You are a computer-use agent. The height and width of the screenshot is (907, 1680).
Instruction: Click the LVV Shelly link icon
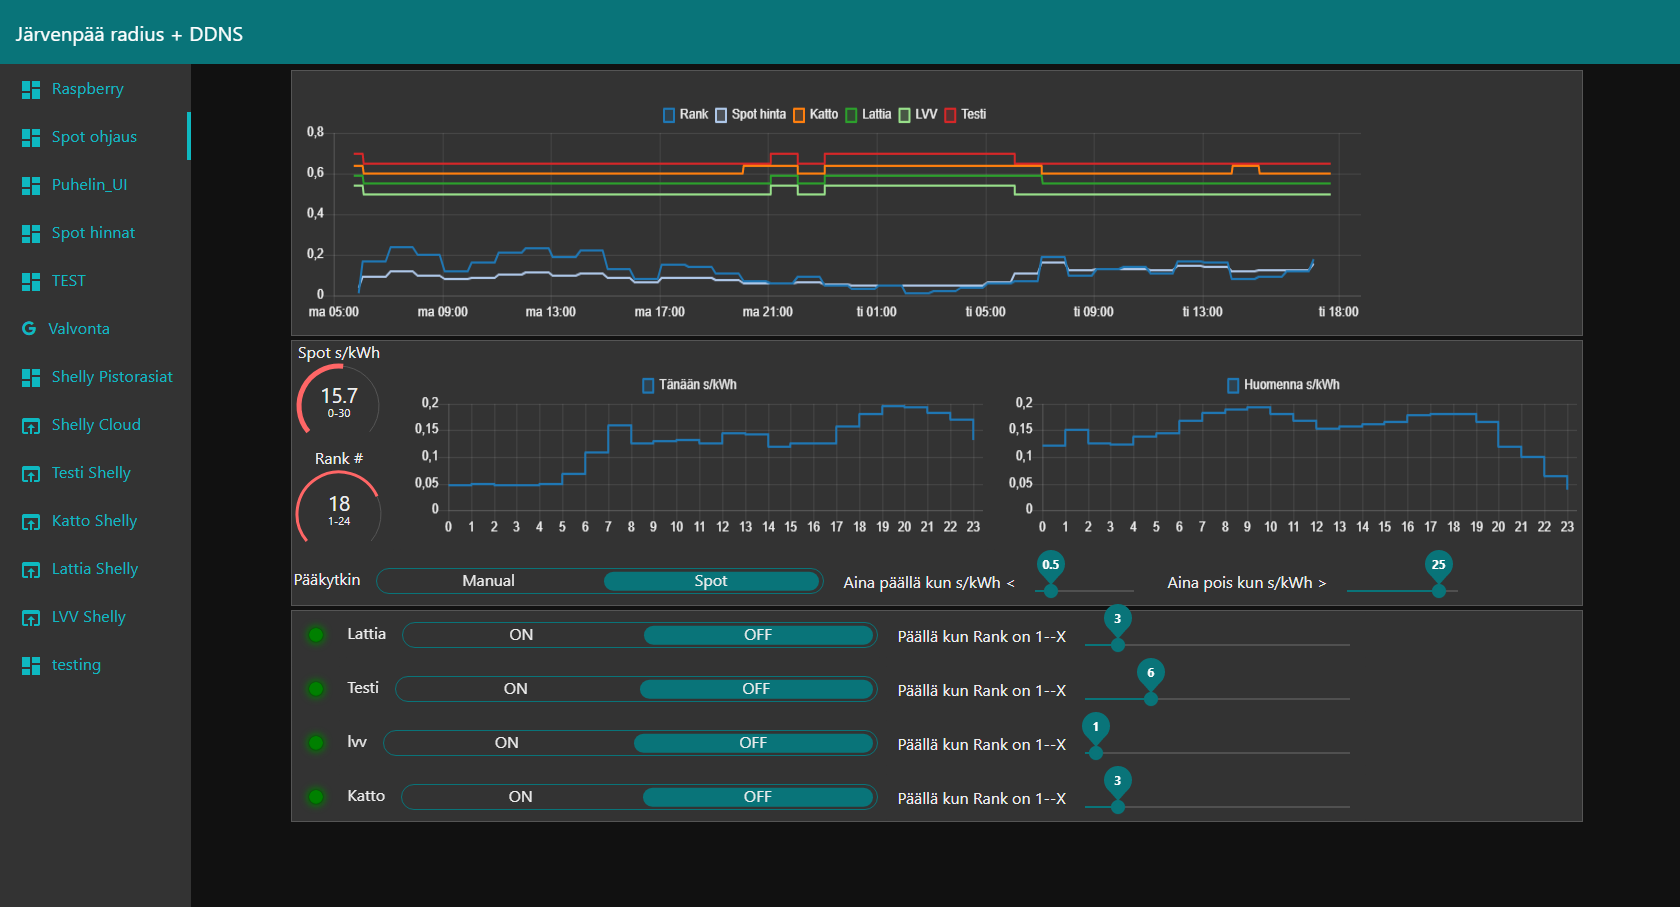[31, 618]
